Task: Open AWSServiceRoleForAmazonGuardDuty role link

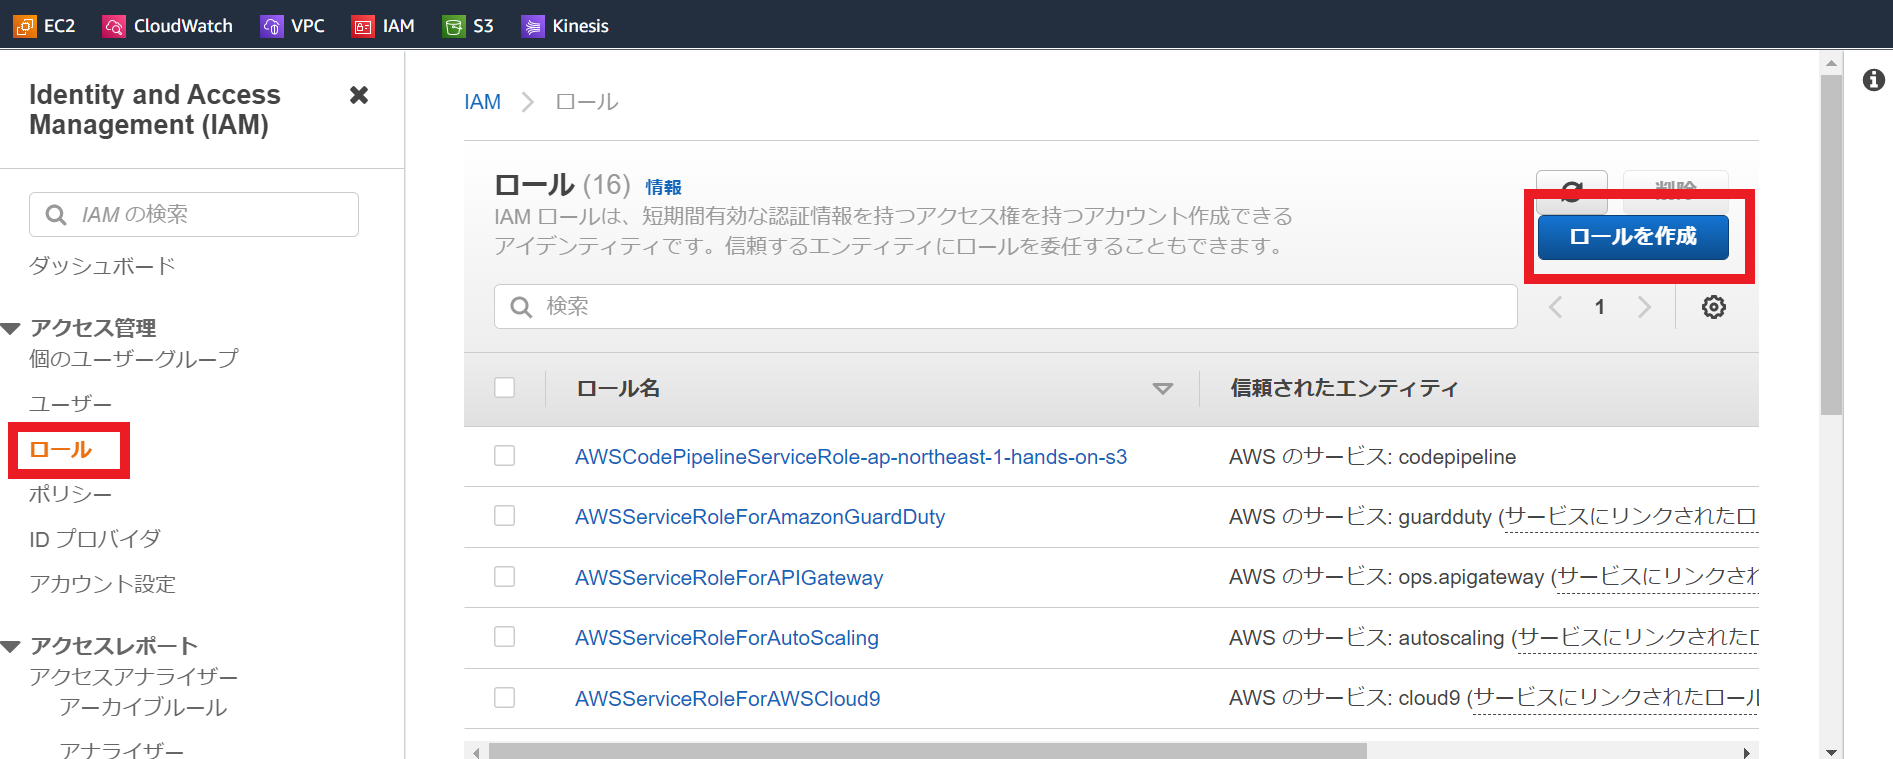Action: tap(760, 517)
